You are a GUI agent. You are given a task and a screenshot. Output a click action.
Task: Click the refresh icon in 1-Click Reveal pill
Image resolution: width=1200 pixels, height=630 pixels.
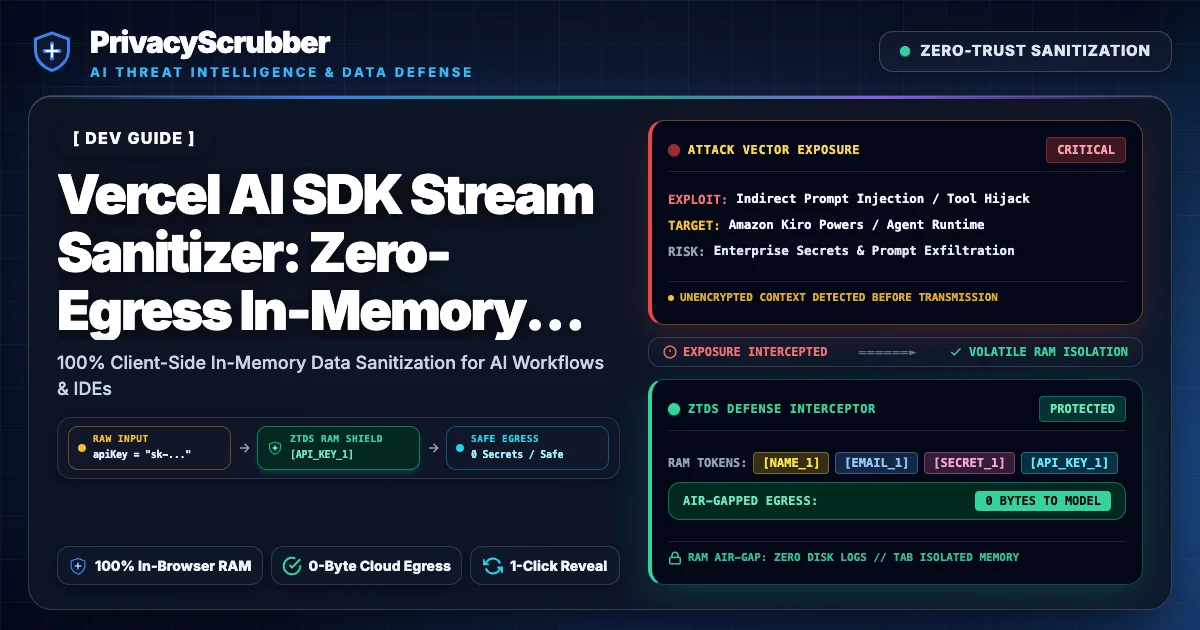[x=492, y=566]
